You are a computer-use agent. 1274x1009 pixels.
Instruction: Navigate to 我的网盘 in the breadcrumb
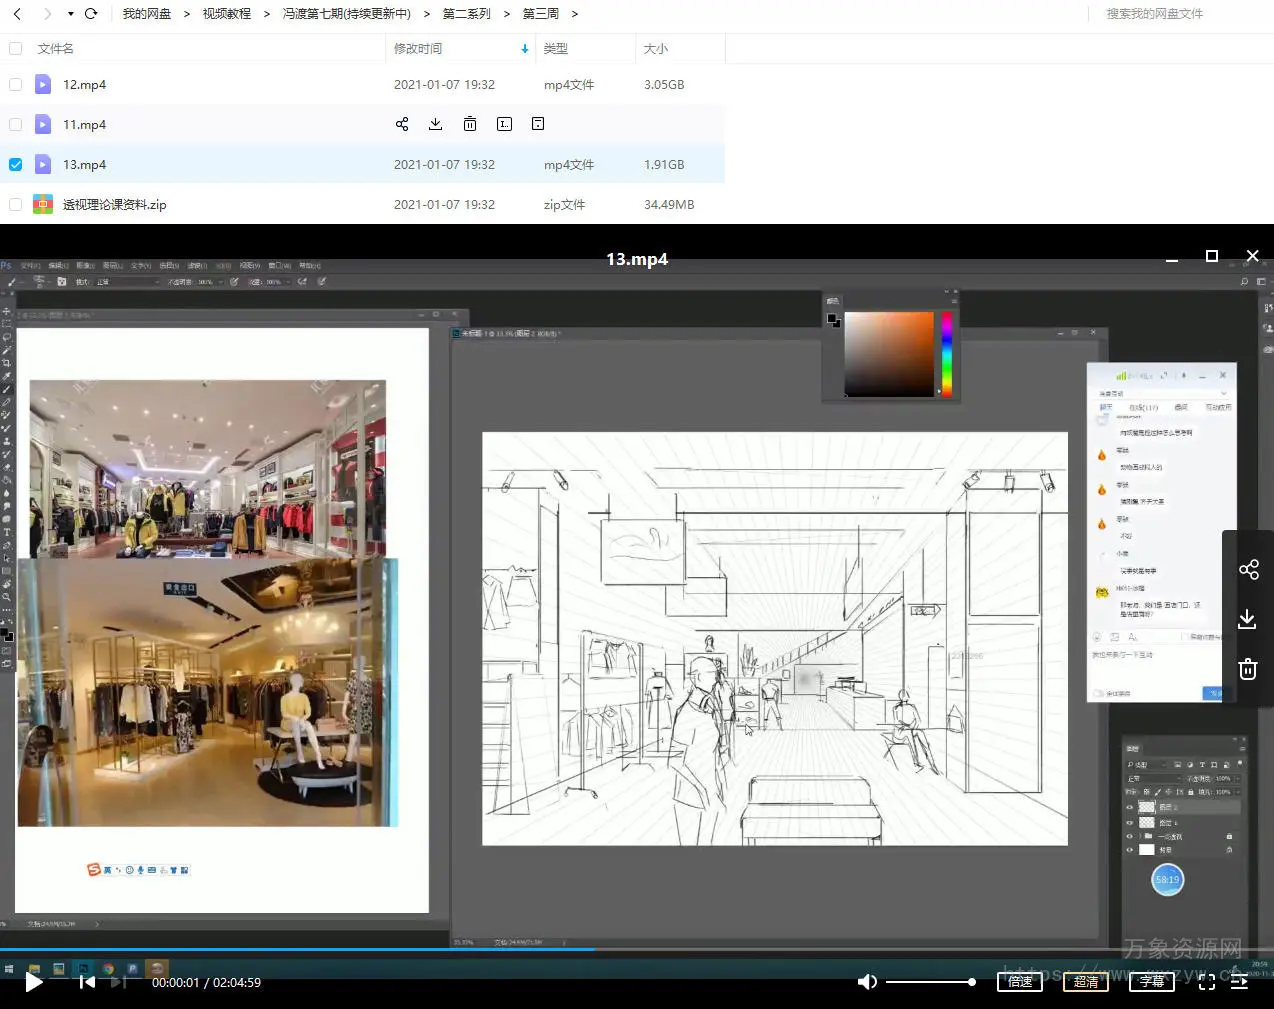[x=146, y=14]
